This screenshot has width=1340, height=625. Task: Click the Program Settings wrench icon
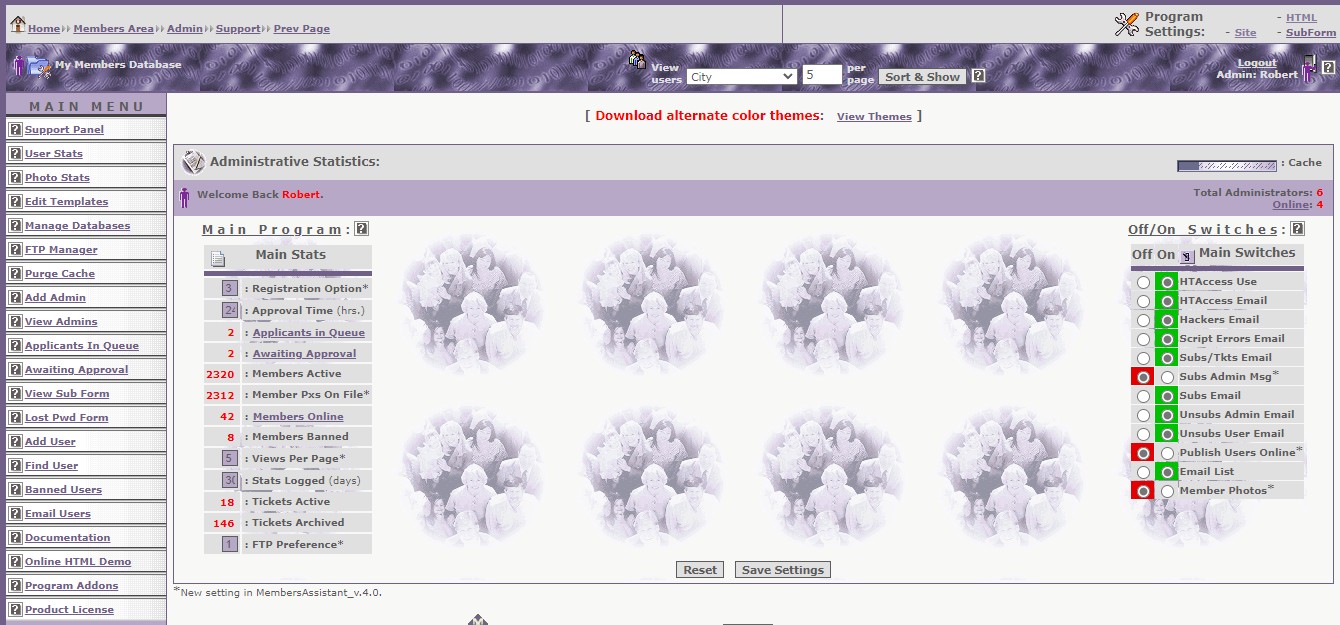click(x=1127, y=24)
